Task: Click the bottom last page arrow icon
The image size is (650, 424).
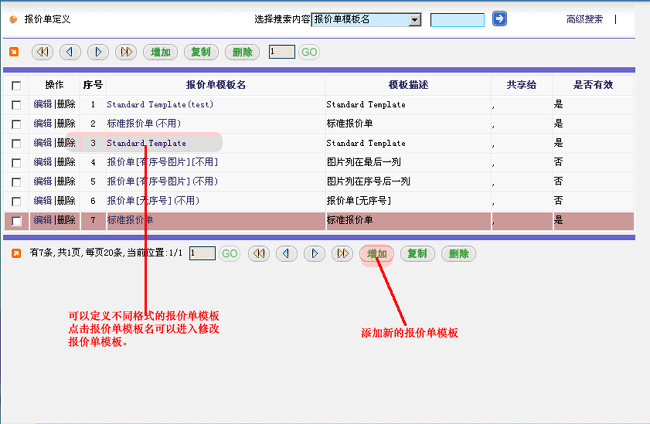Action: coord(342,254)
